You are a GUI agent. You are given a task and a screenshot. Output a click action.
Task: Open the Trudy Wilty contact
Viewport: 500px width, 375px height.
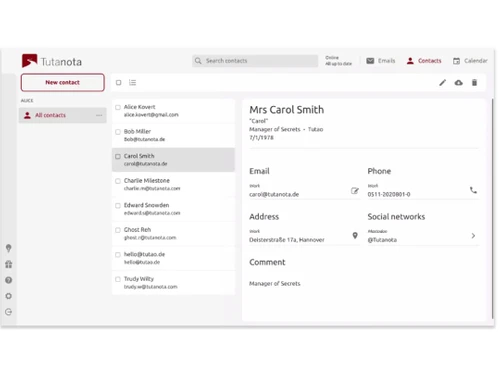tap(173, 283)
